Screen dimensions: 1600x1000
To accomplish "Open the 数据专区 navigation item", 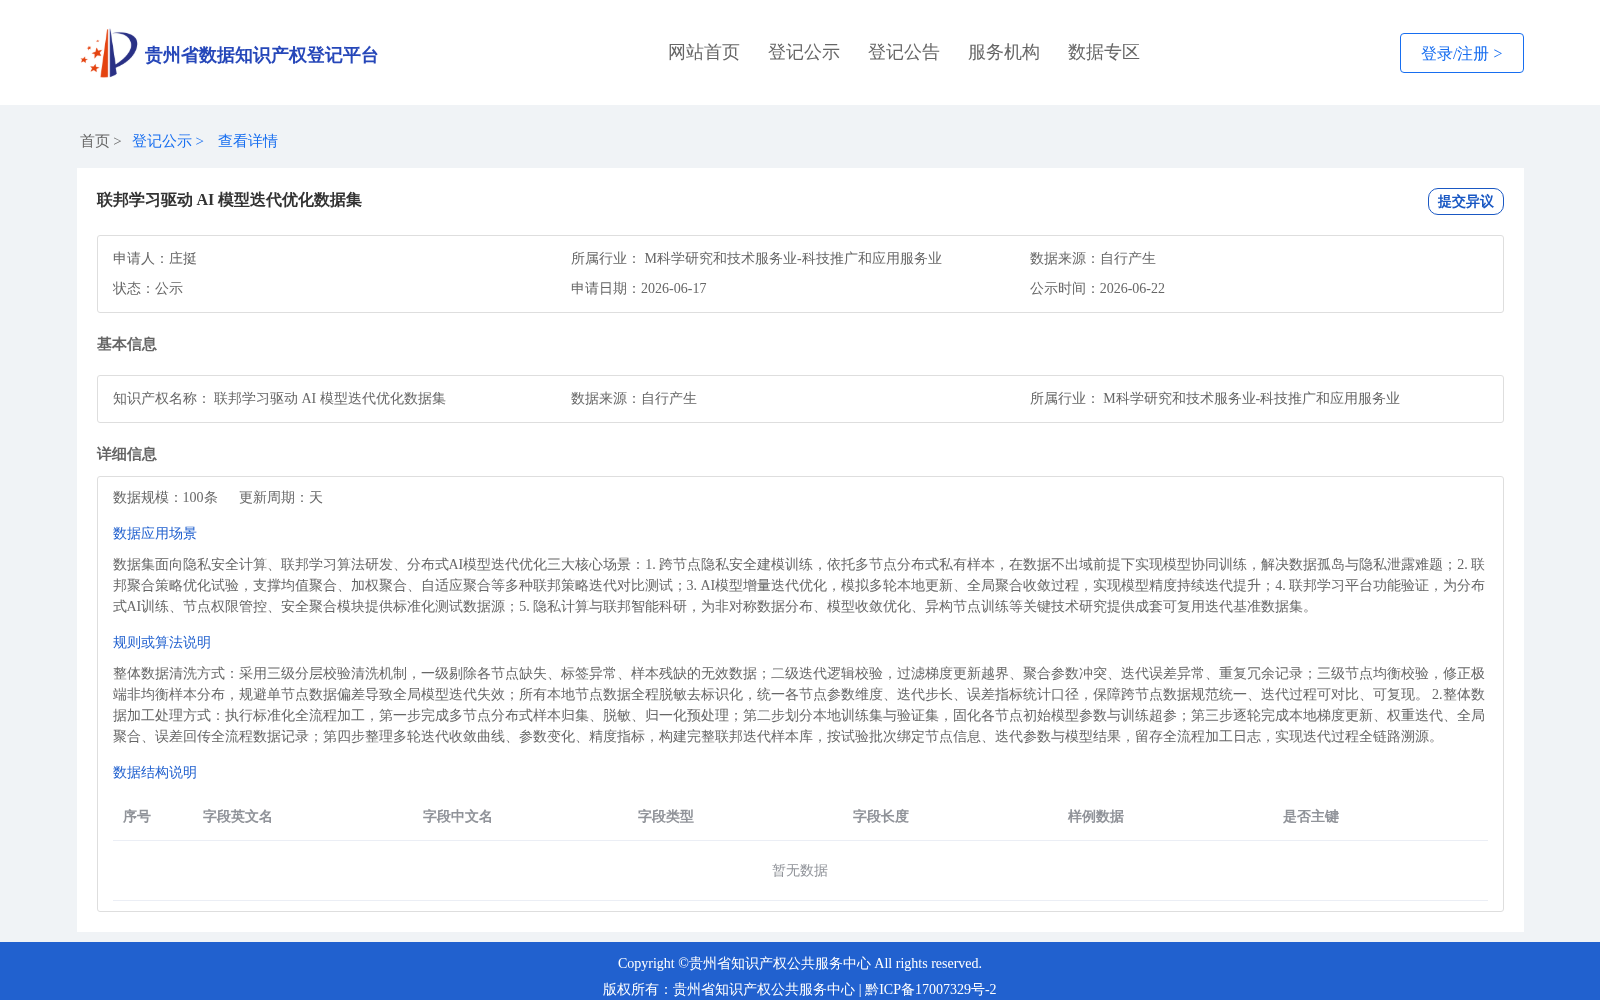I will click(x=1104, y=52).
